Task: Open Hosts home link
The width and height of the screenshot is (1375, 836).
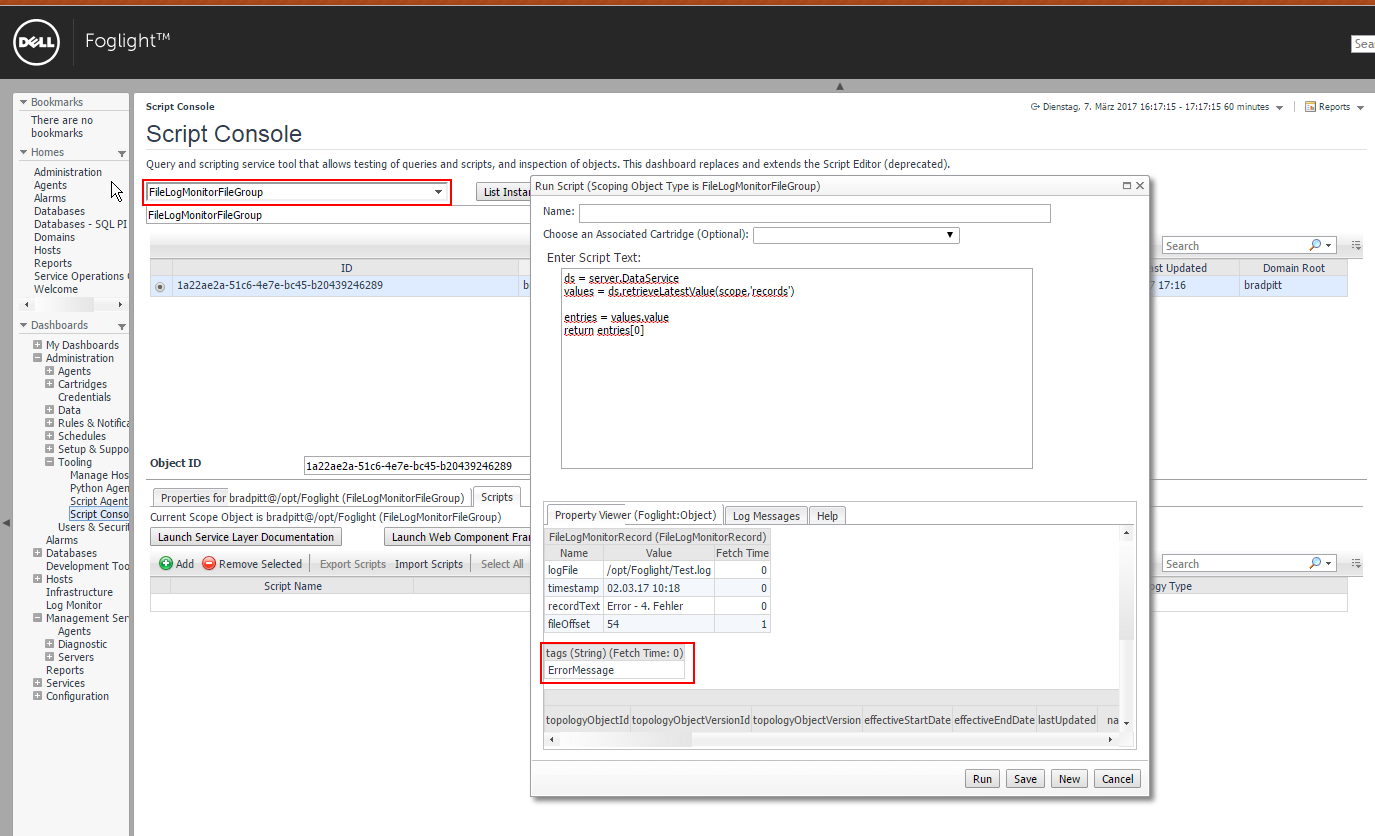Action: [47, 250]
